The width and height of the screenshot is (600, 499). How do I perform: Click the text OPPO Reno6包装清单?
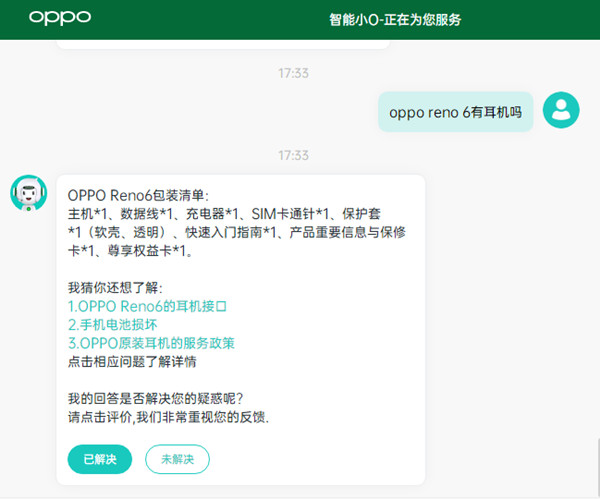pyautogui.click(x=136, y=196)
